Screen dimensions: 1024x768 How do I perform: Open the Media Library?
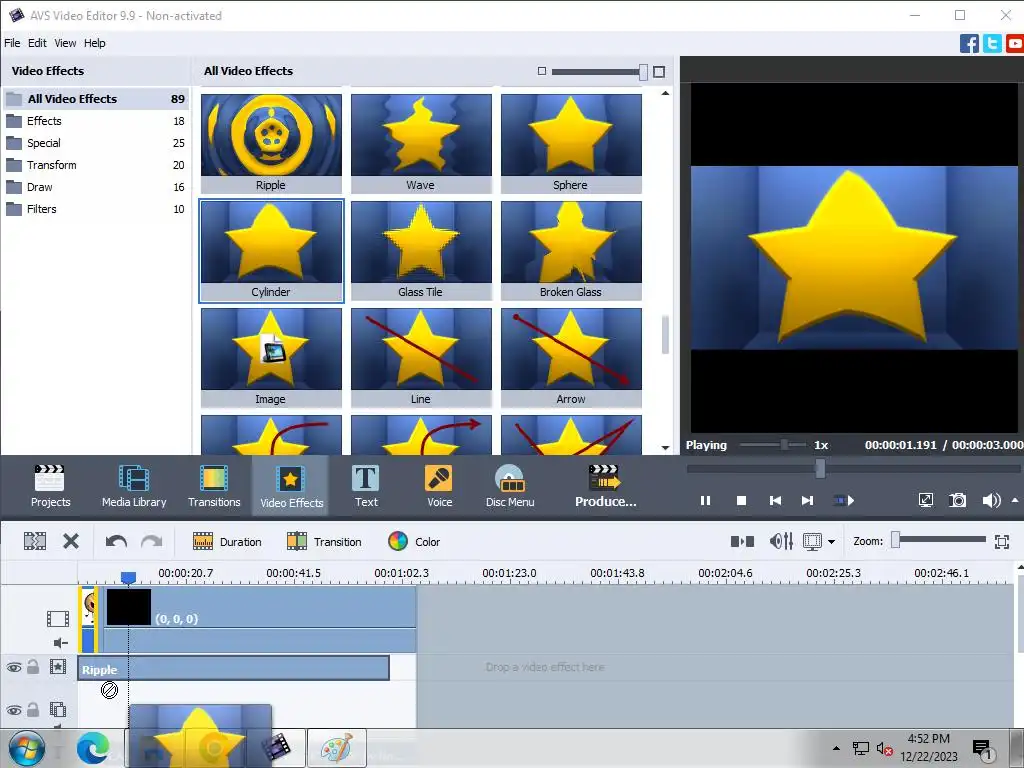point(134,486)
